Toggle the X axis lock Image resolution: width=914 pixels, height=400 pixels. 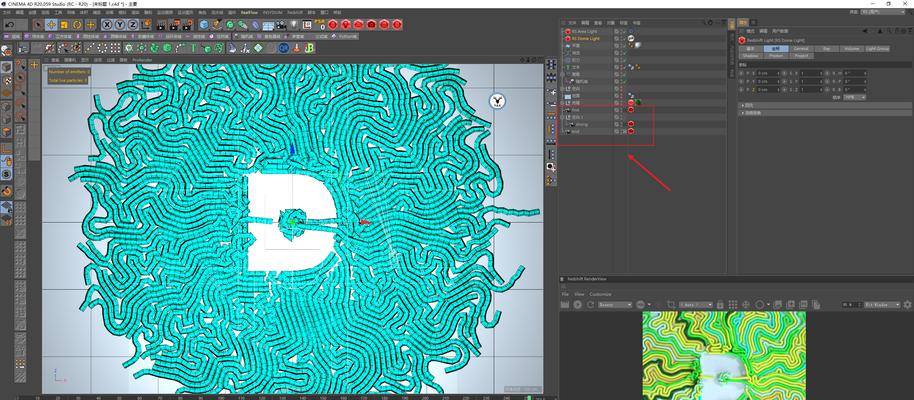point(107,24)
